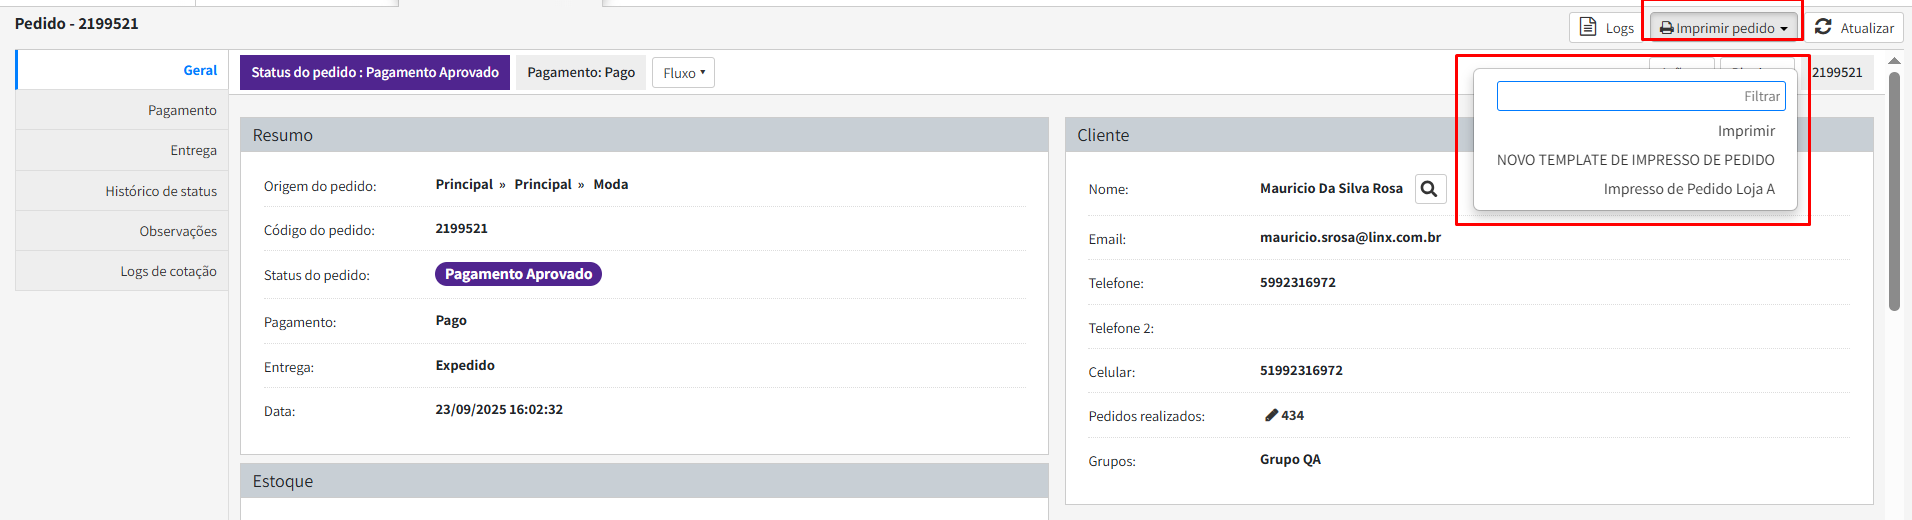Screen dimensions: 1912x520
Task: Choose Imprimir from the print menu
Action: 1746,131
